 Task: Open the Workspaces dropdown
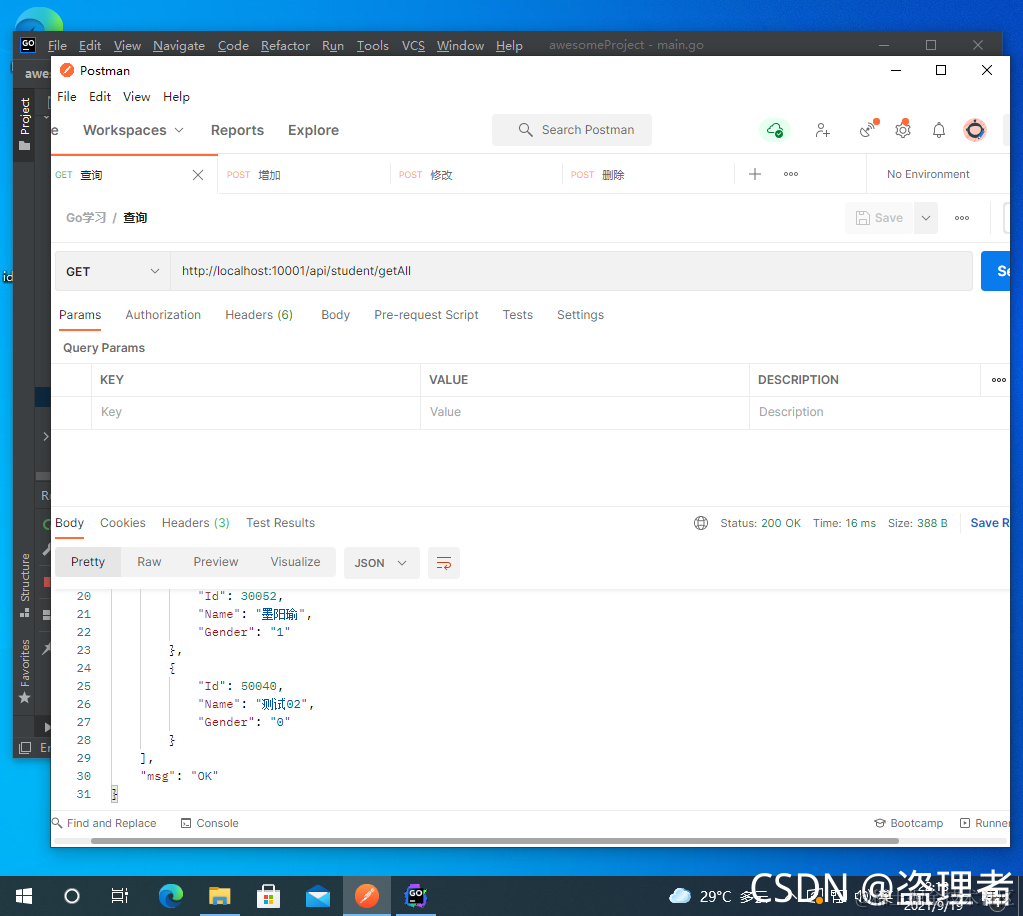point(133,130)
